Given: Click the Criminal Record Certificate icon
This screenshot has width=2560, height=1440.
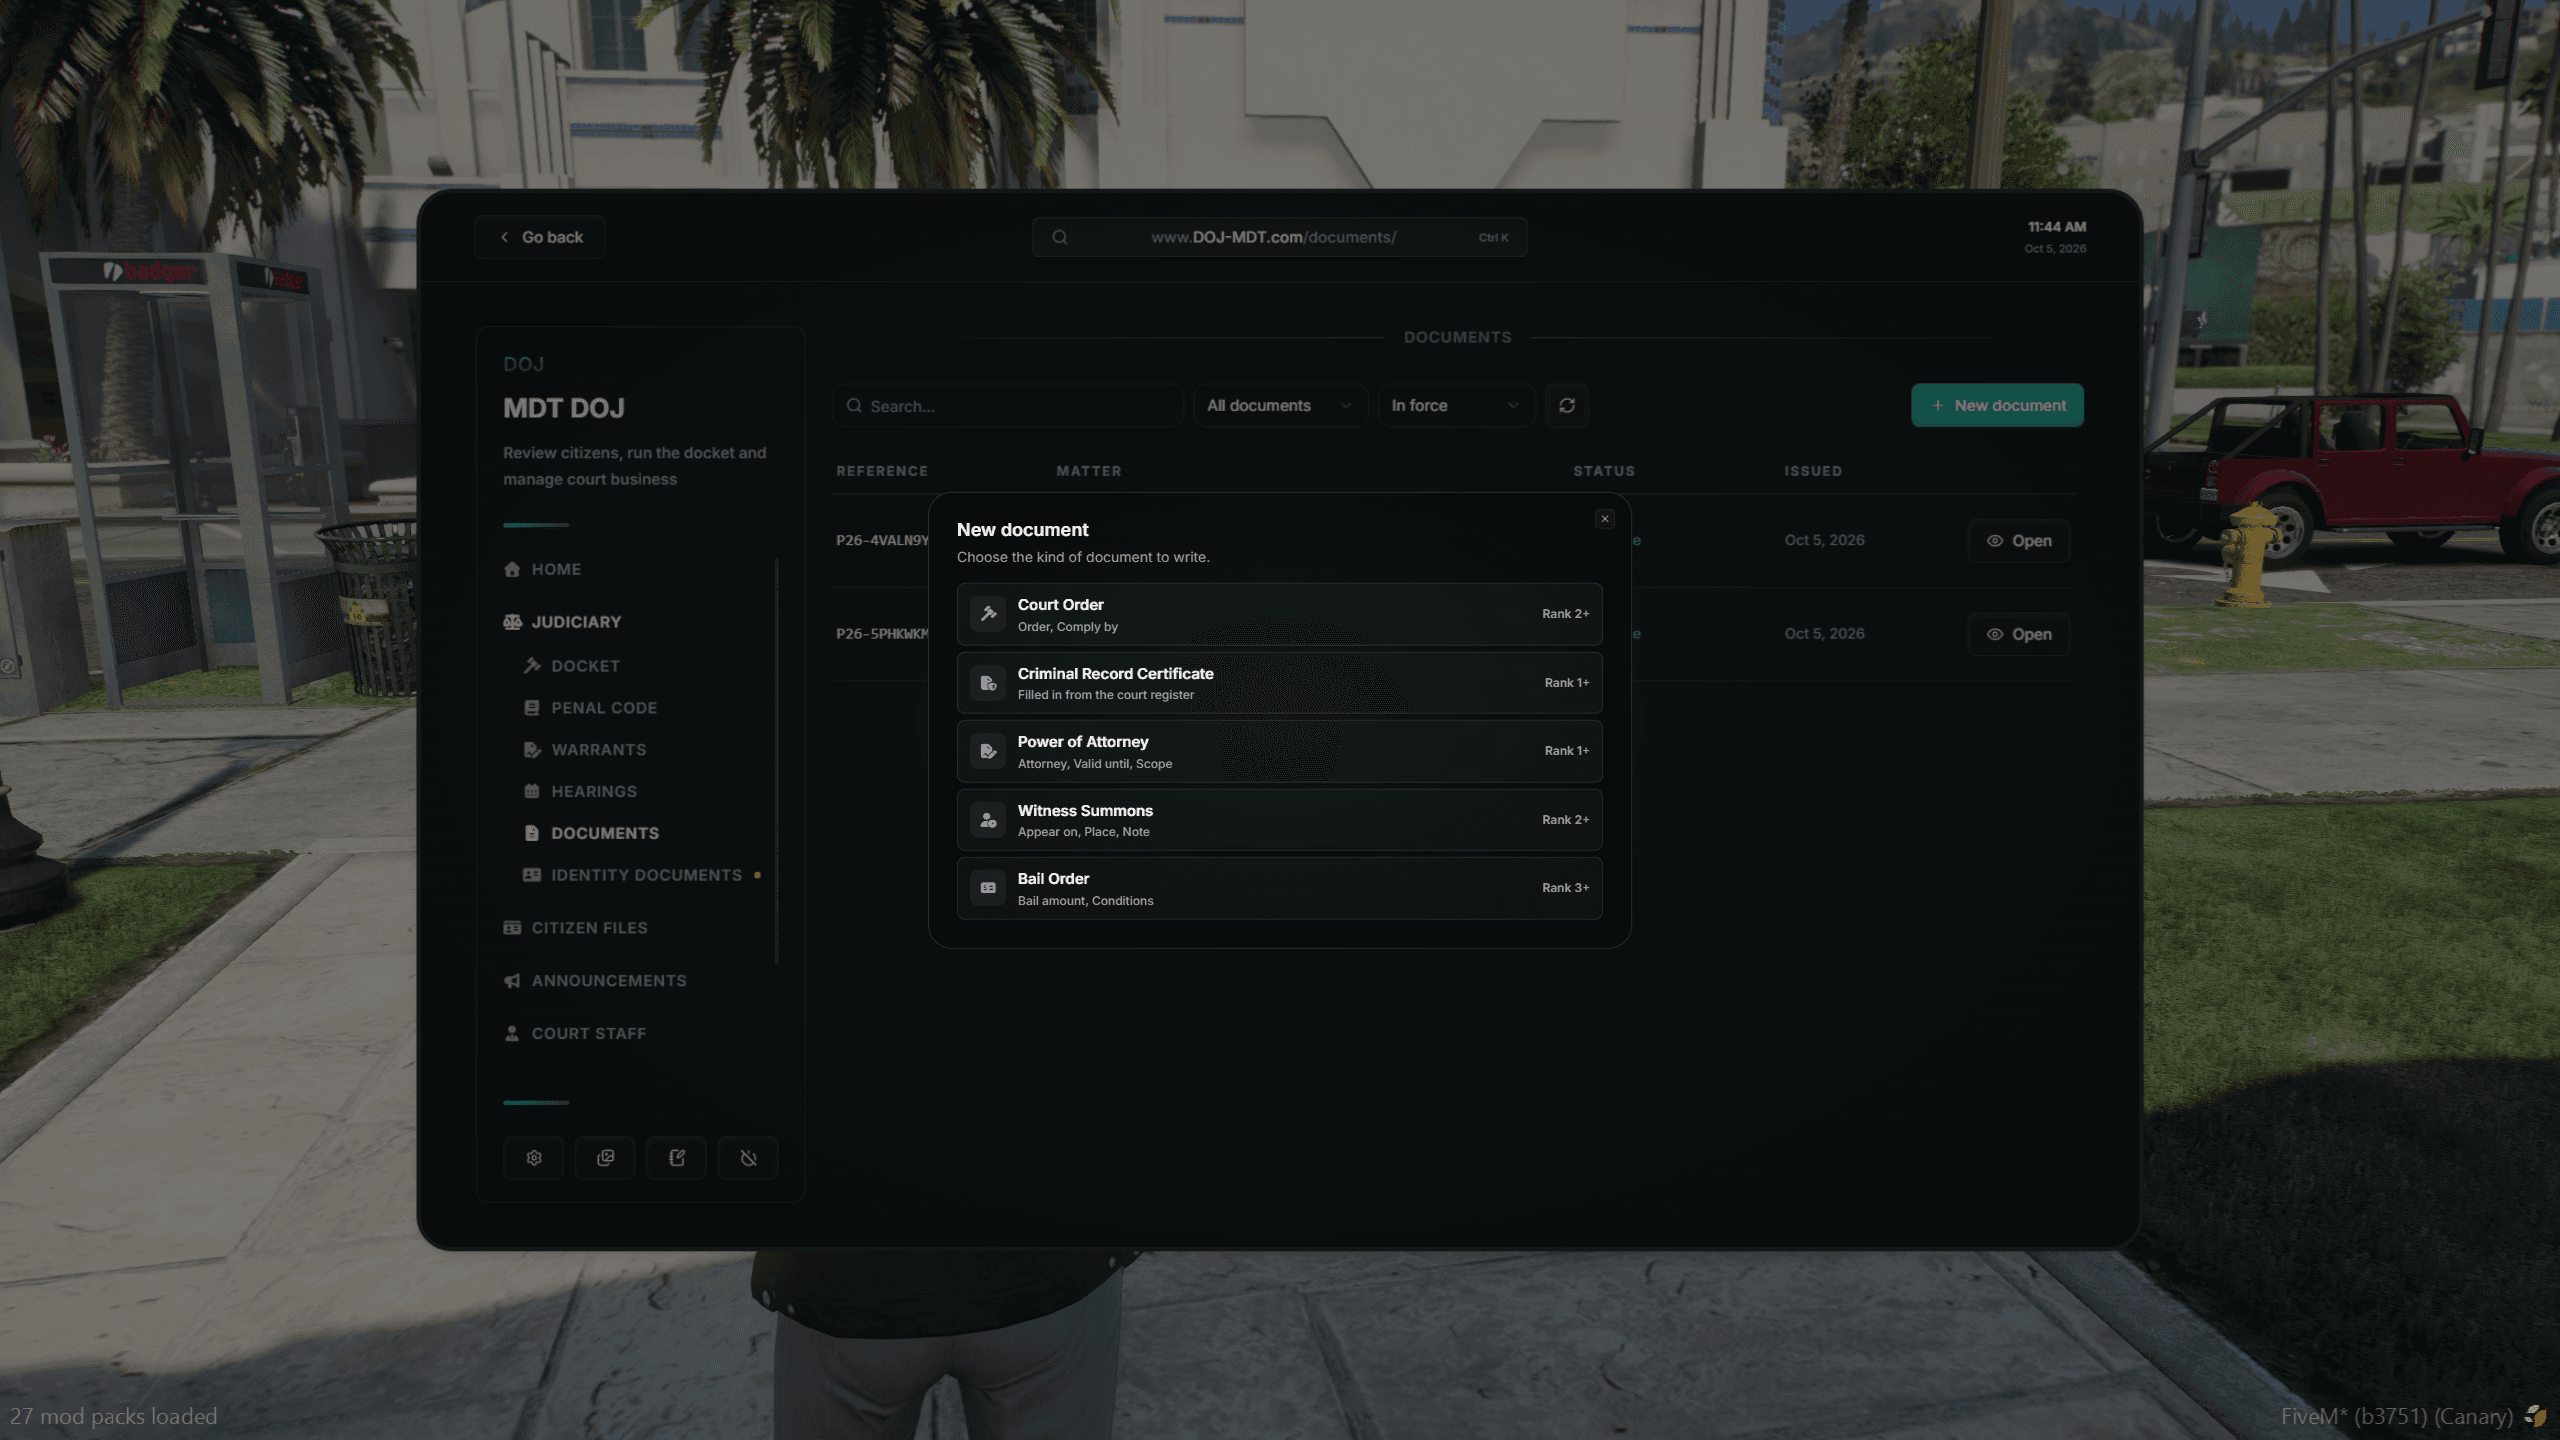Looking at the screenshot, I should 988,683.
